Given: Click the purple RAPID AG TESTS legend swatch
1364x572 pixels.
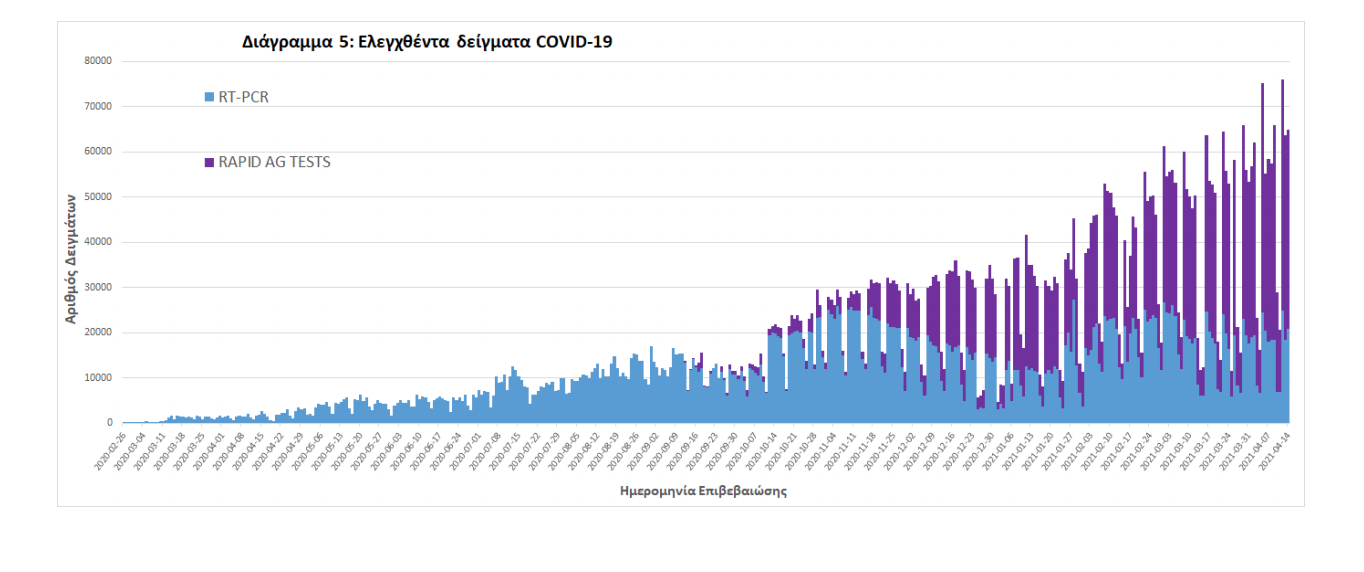Looking at the screenshot, I should 209,162.
